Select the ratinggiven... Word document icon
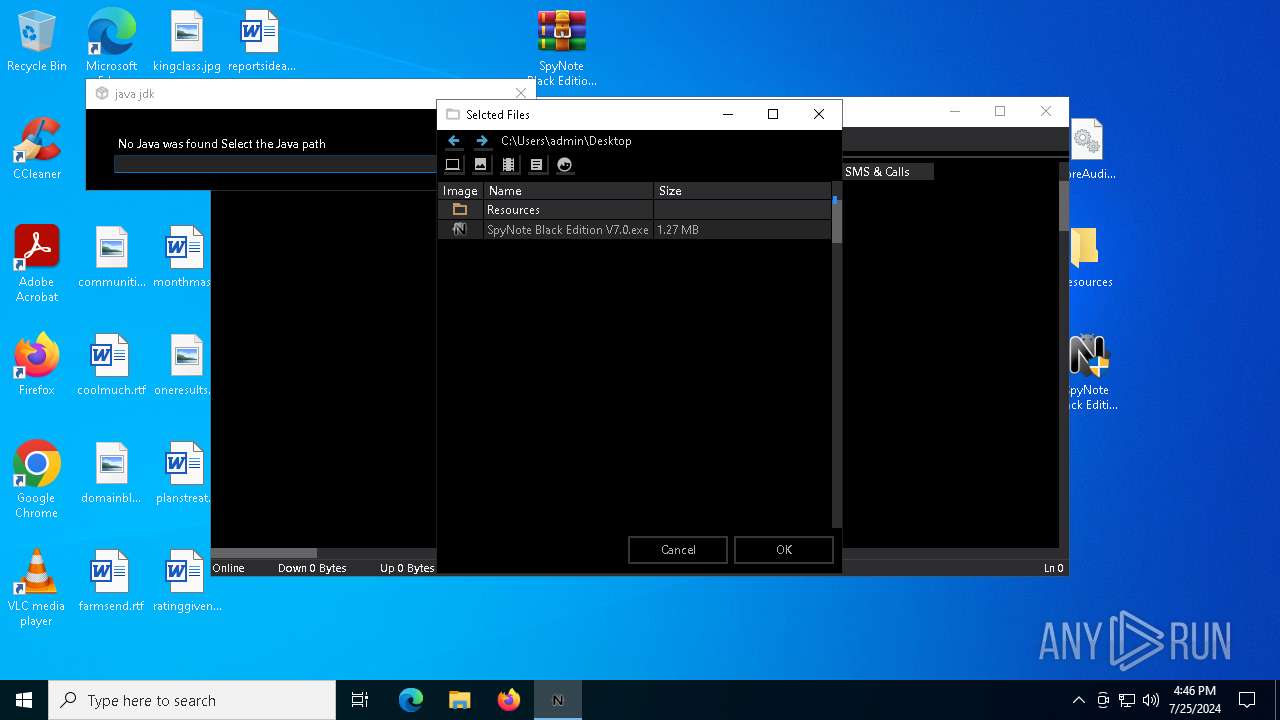 (187, 581)
